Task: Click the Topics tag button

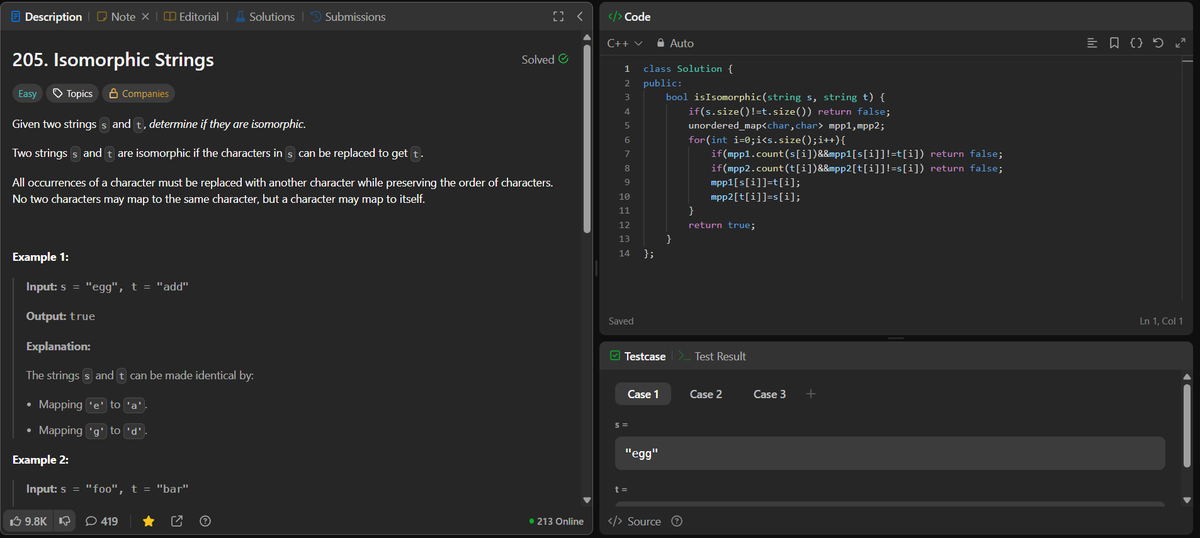Action: 72,93
